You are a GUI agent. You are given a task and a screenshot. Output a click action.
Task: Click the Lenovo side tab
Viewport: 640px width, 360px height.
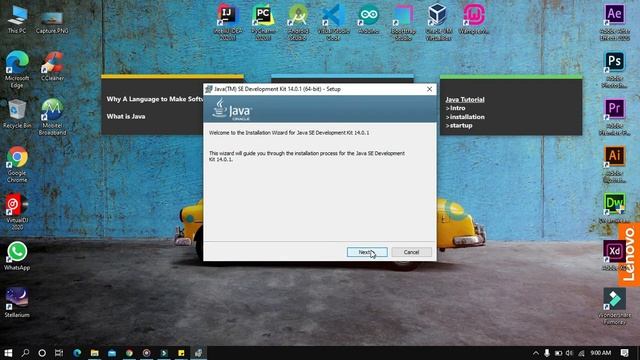tap(629, 255)
